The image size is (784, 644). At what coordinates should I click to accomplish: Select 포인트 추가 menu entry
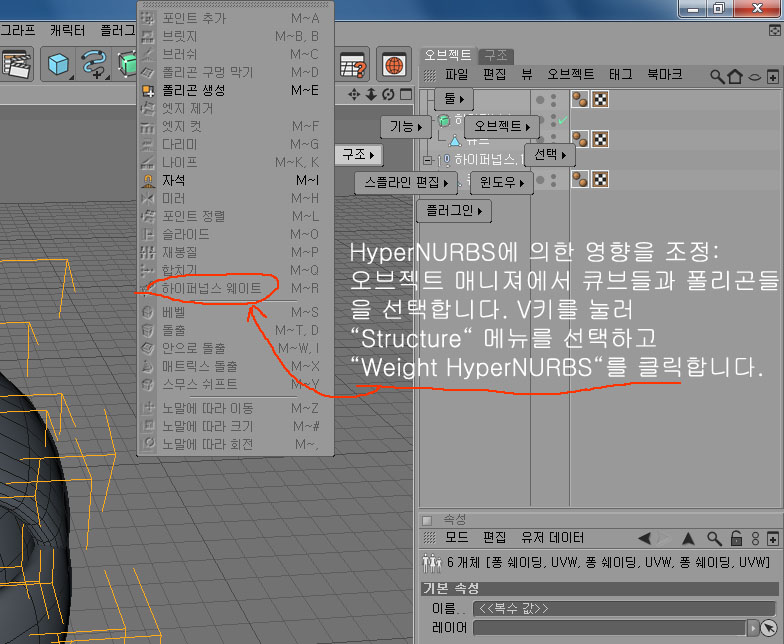pos(235,18)
